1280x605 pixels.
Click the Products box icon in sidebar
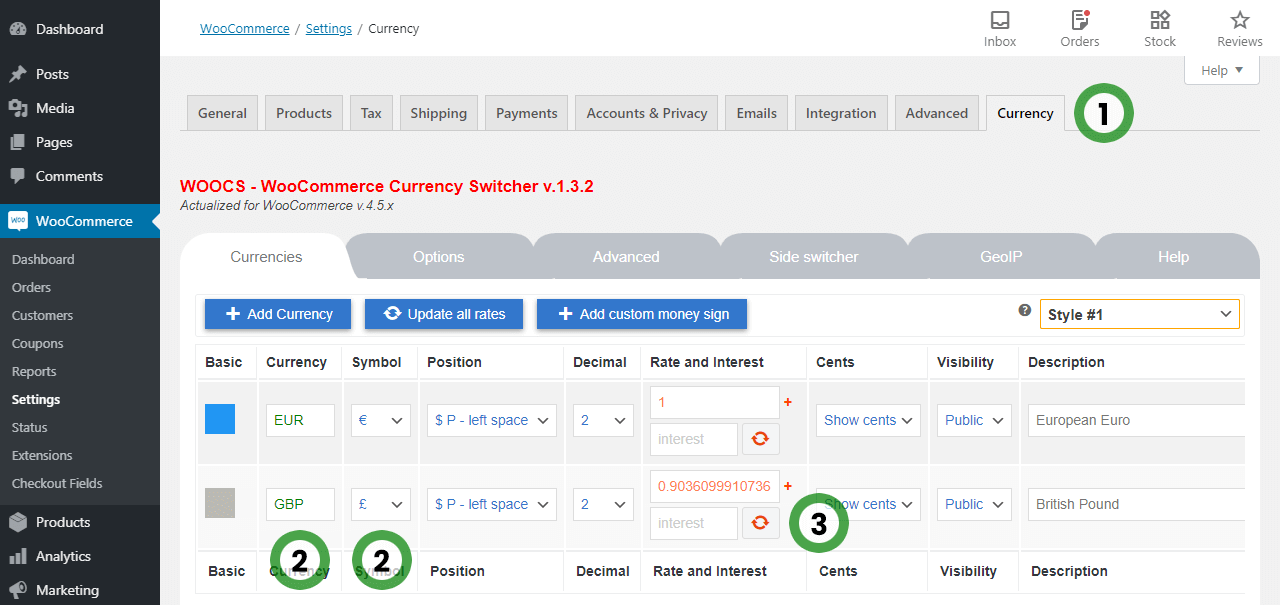point(18,522)
